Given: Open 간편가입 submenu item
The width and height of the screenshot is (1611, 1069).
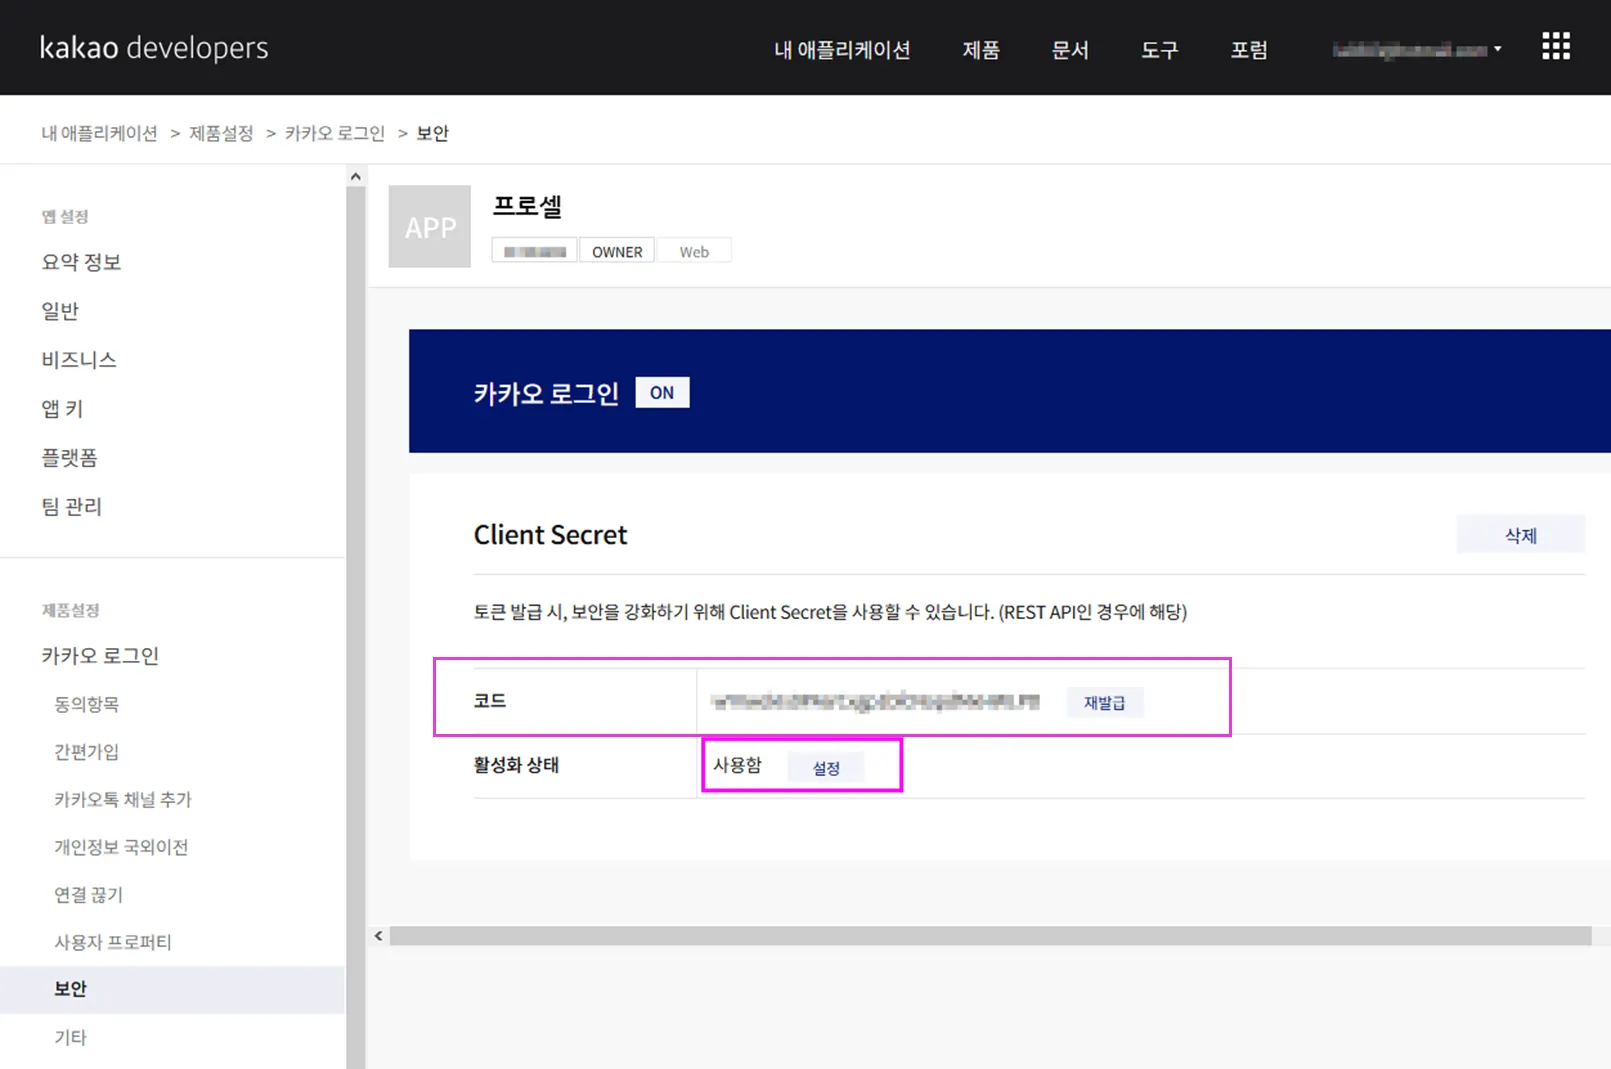Looking at the screenshot, I should click(87, 752).
